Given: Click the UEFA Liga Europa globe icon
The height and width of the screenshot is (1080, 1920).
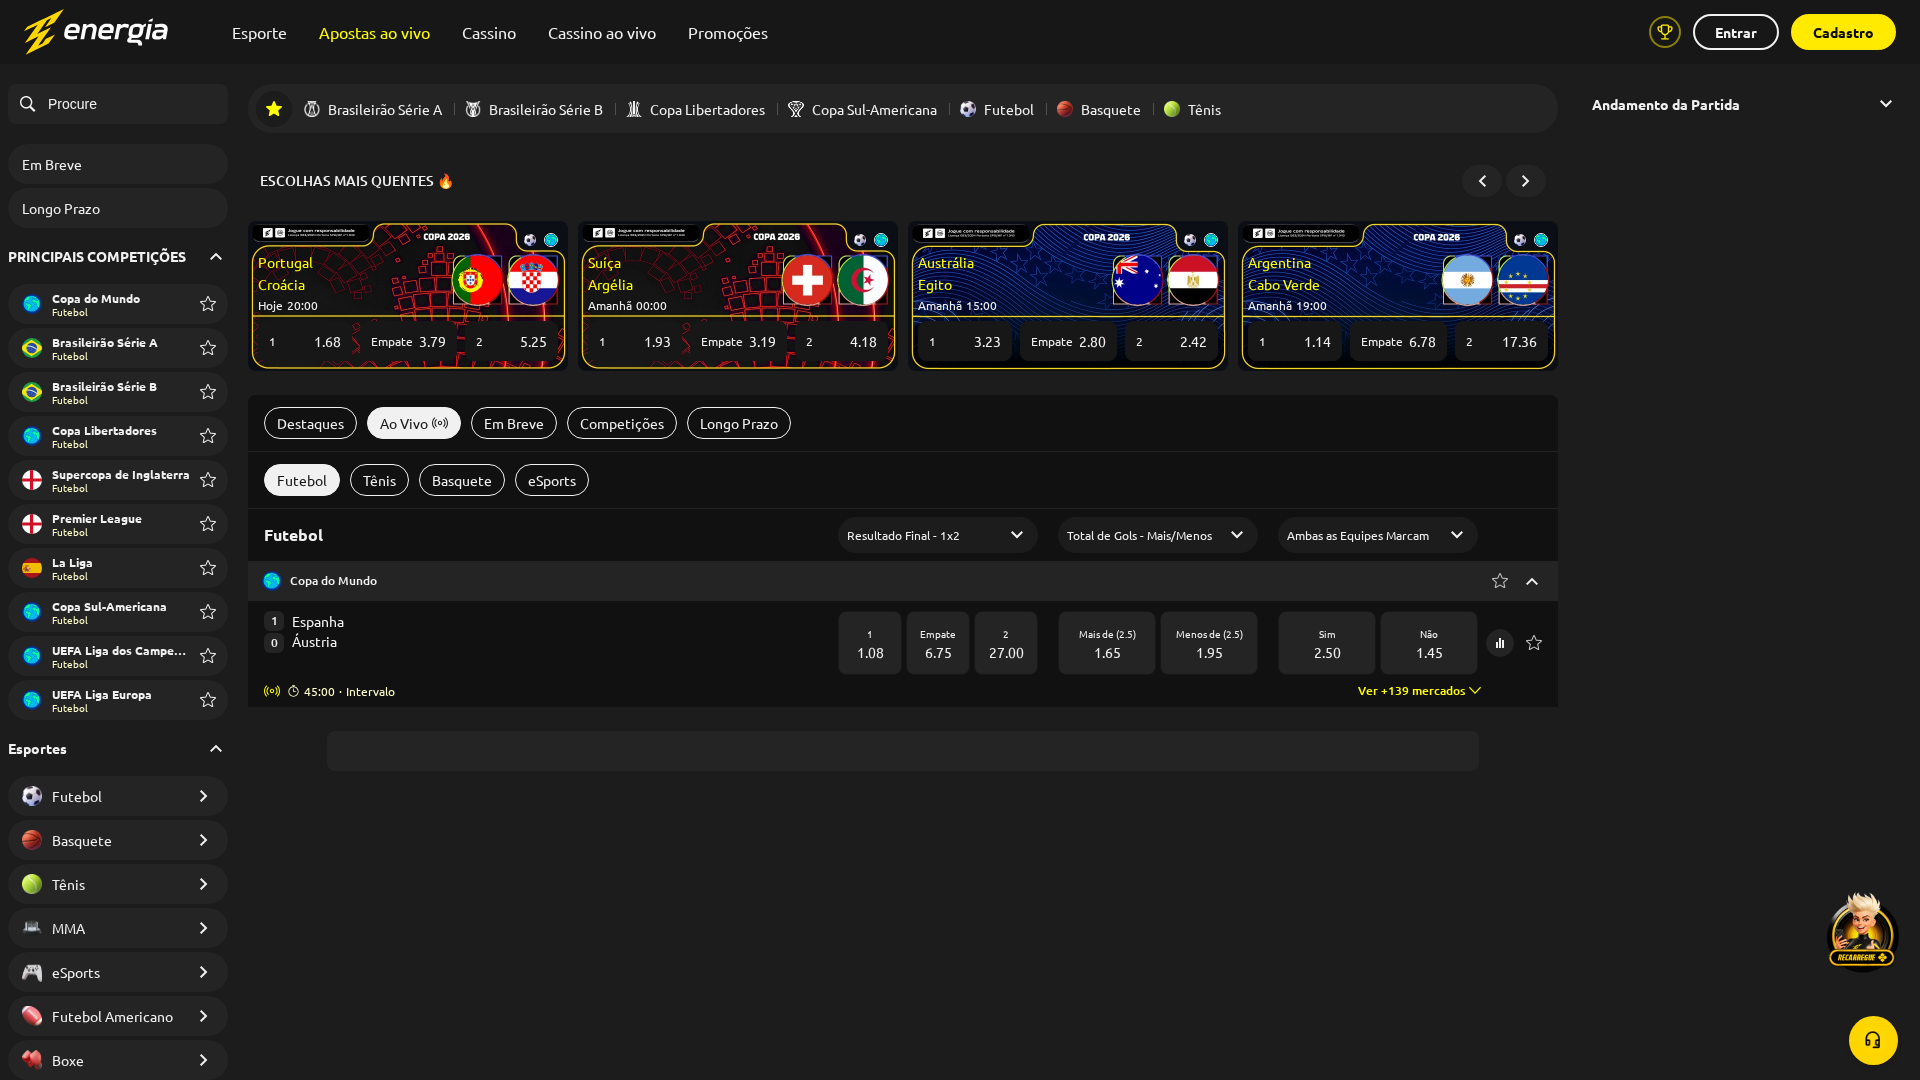Looking at the screenshot, I should click(x=32, y=700).
